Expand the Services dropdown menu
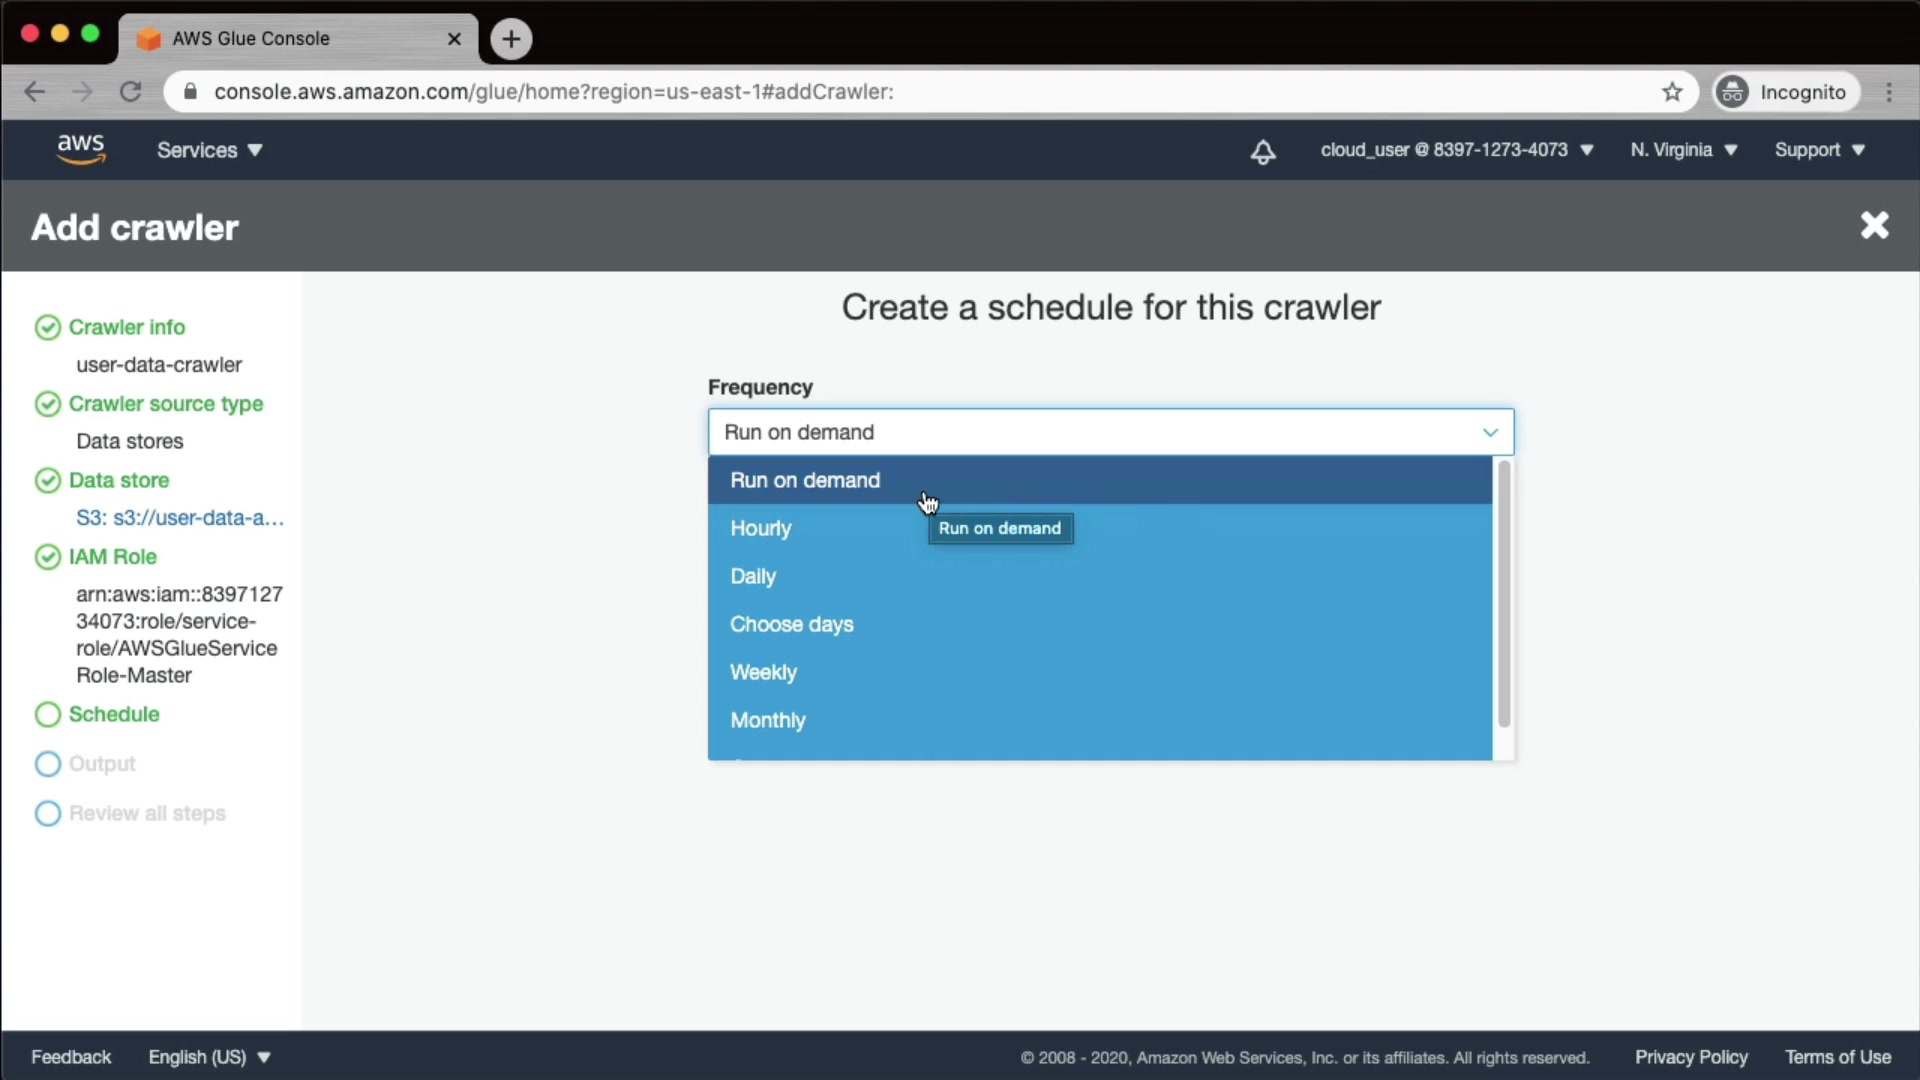Image resolution: width=1920 pixels, height=1080 pixels. click(209, 150)
